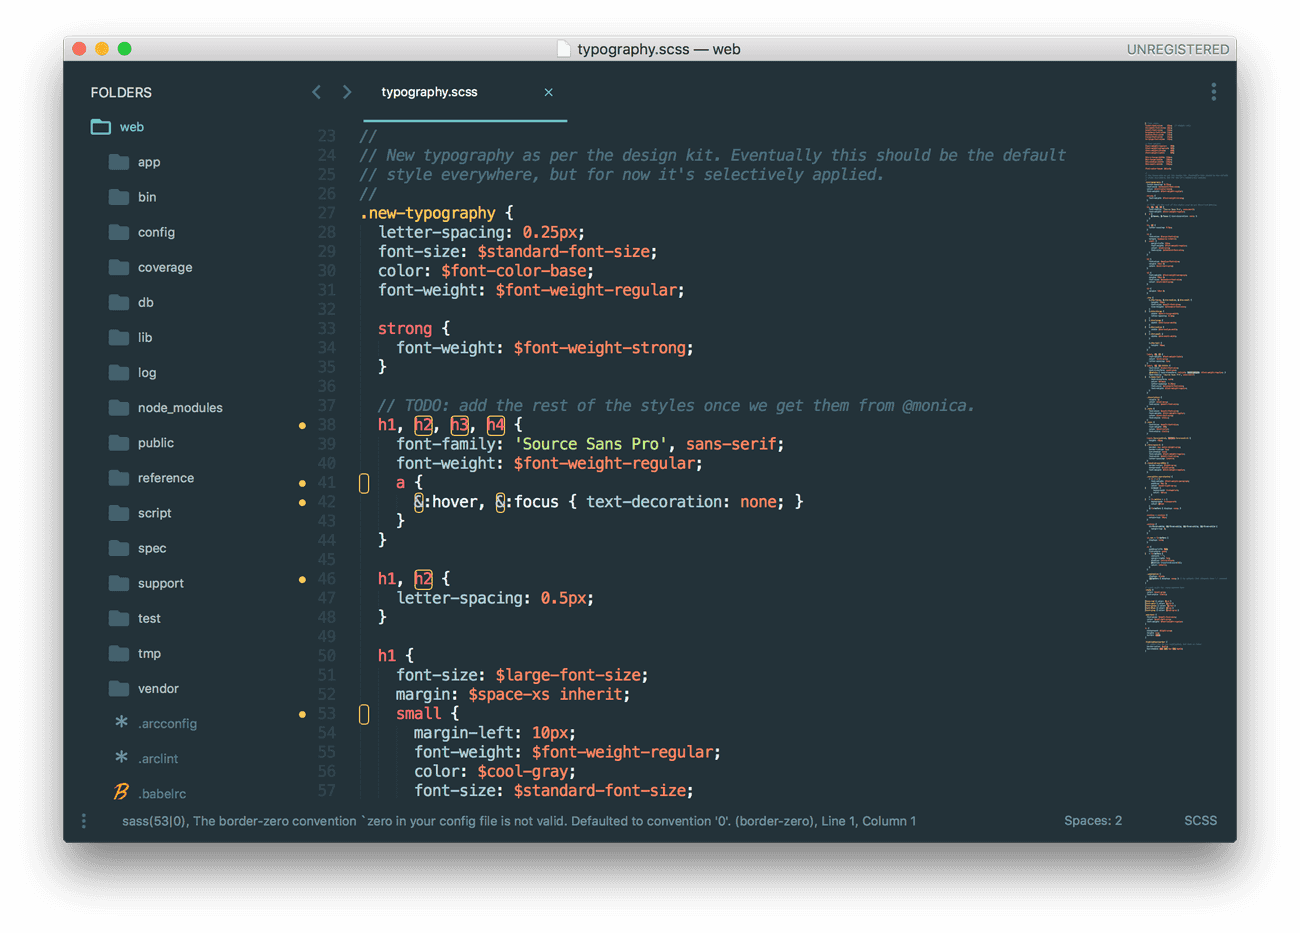
Task: Click the .babelrc file icon
Action: pos(120,793)
